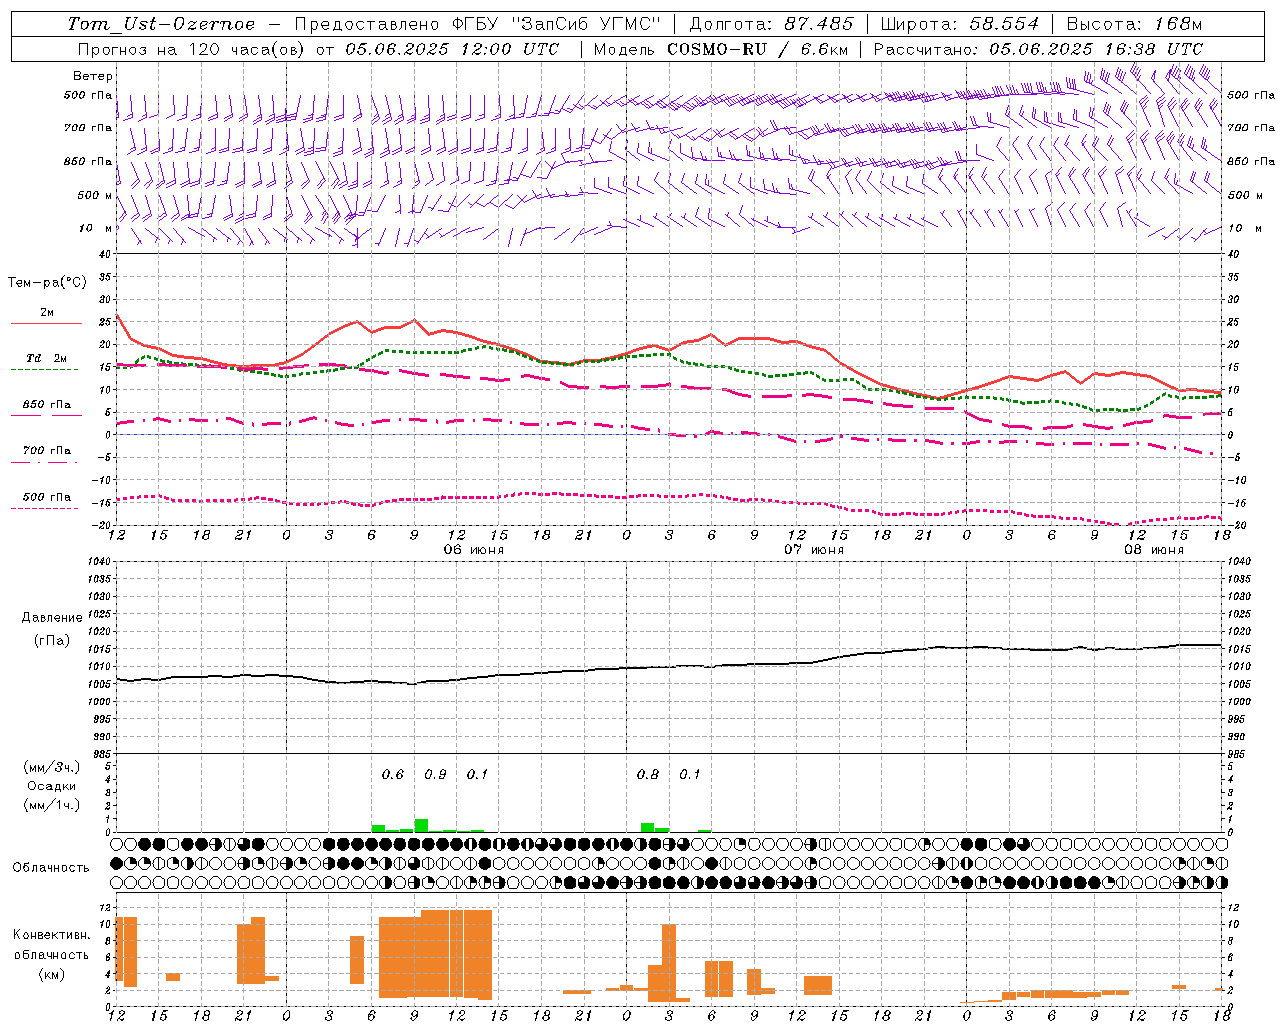The width and height of the screenshot is (1280, 1024).
Task: Click the 0.8 precipitation amount value
Action: click(648, 775)
